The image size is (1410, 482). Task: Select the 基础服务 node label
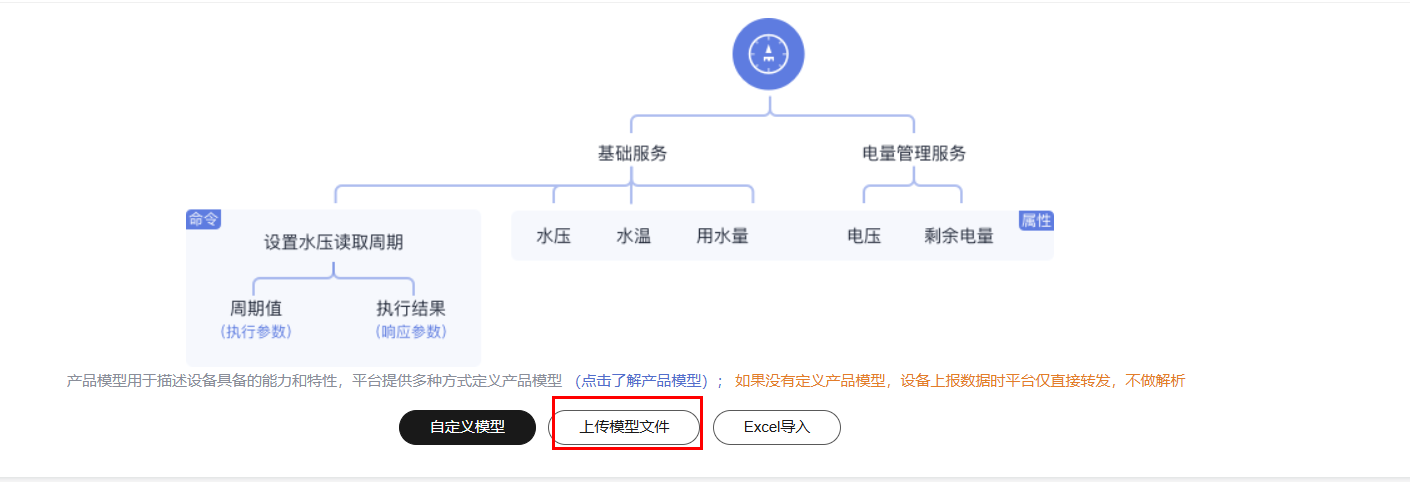point(632,154)
